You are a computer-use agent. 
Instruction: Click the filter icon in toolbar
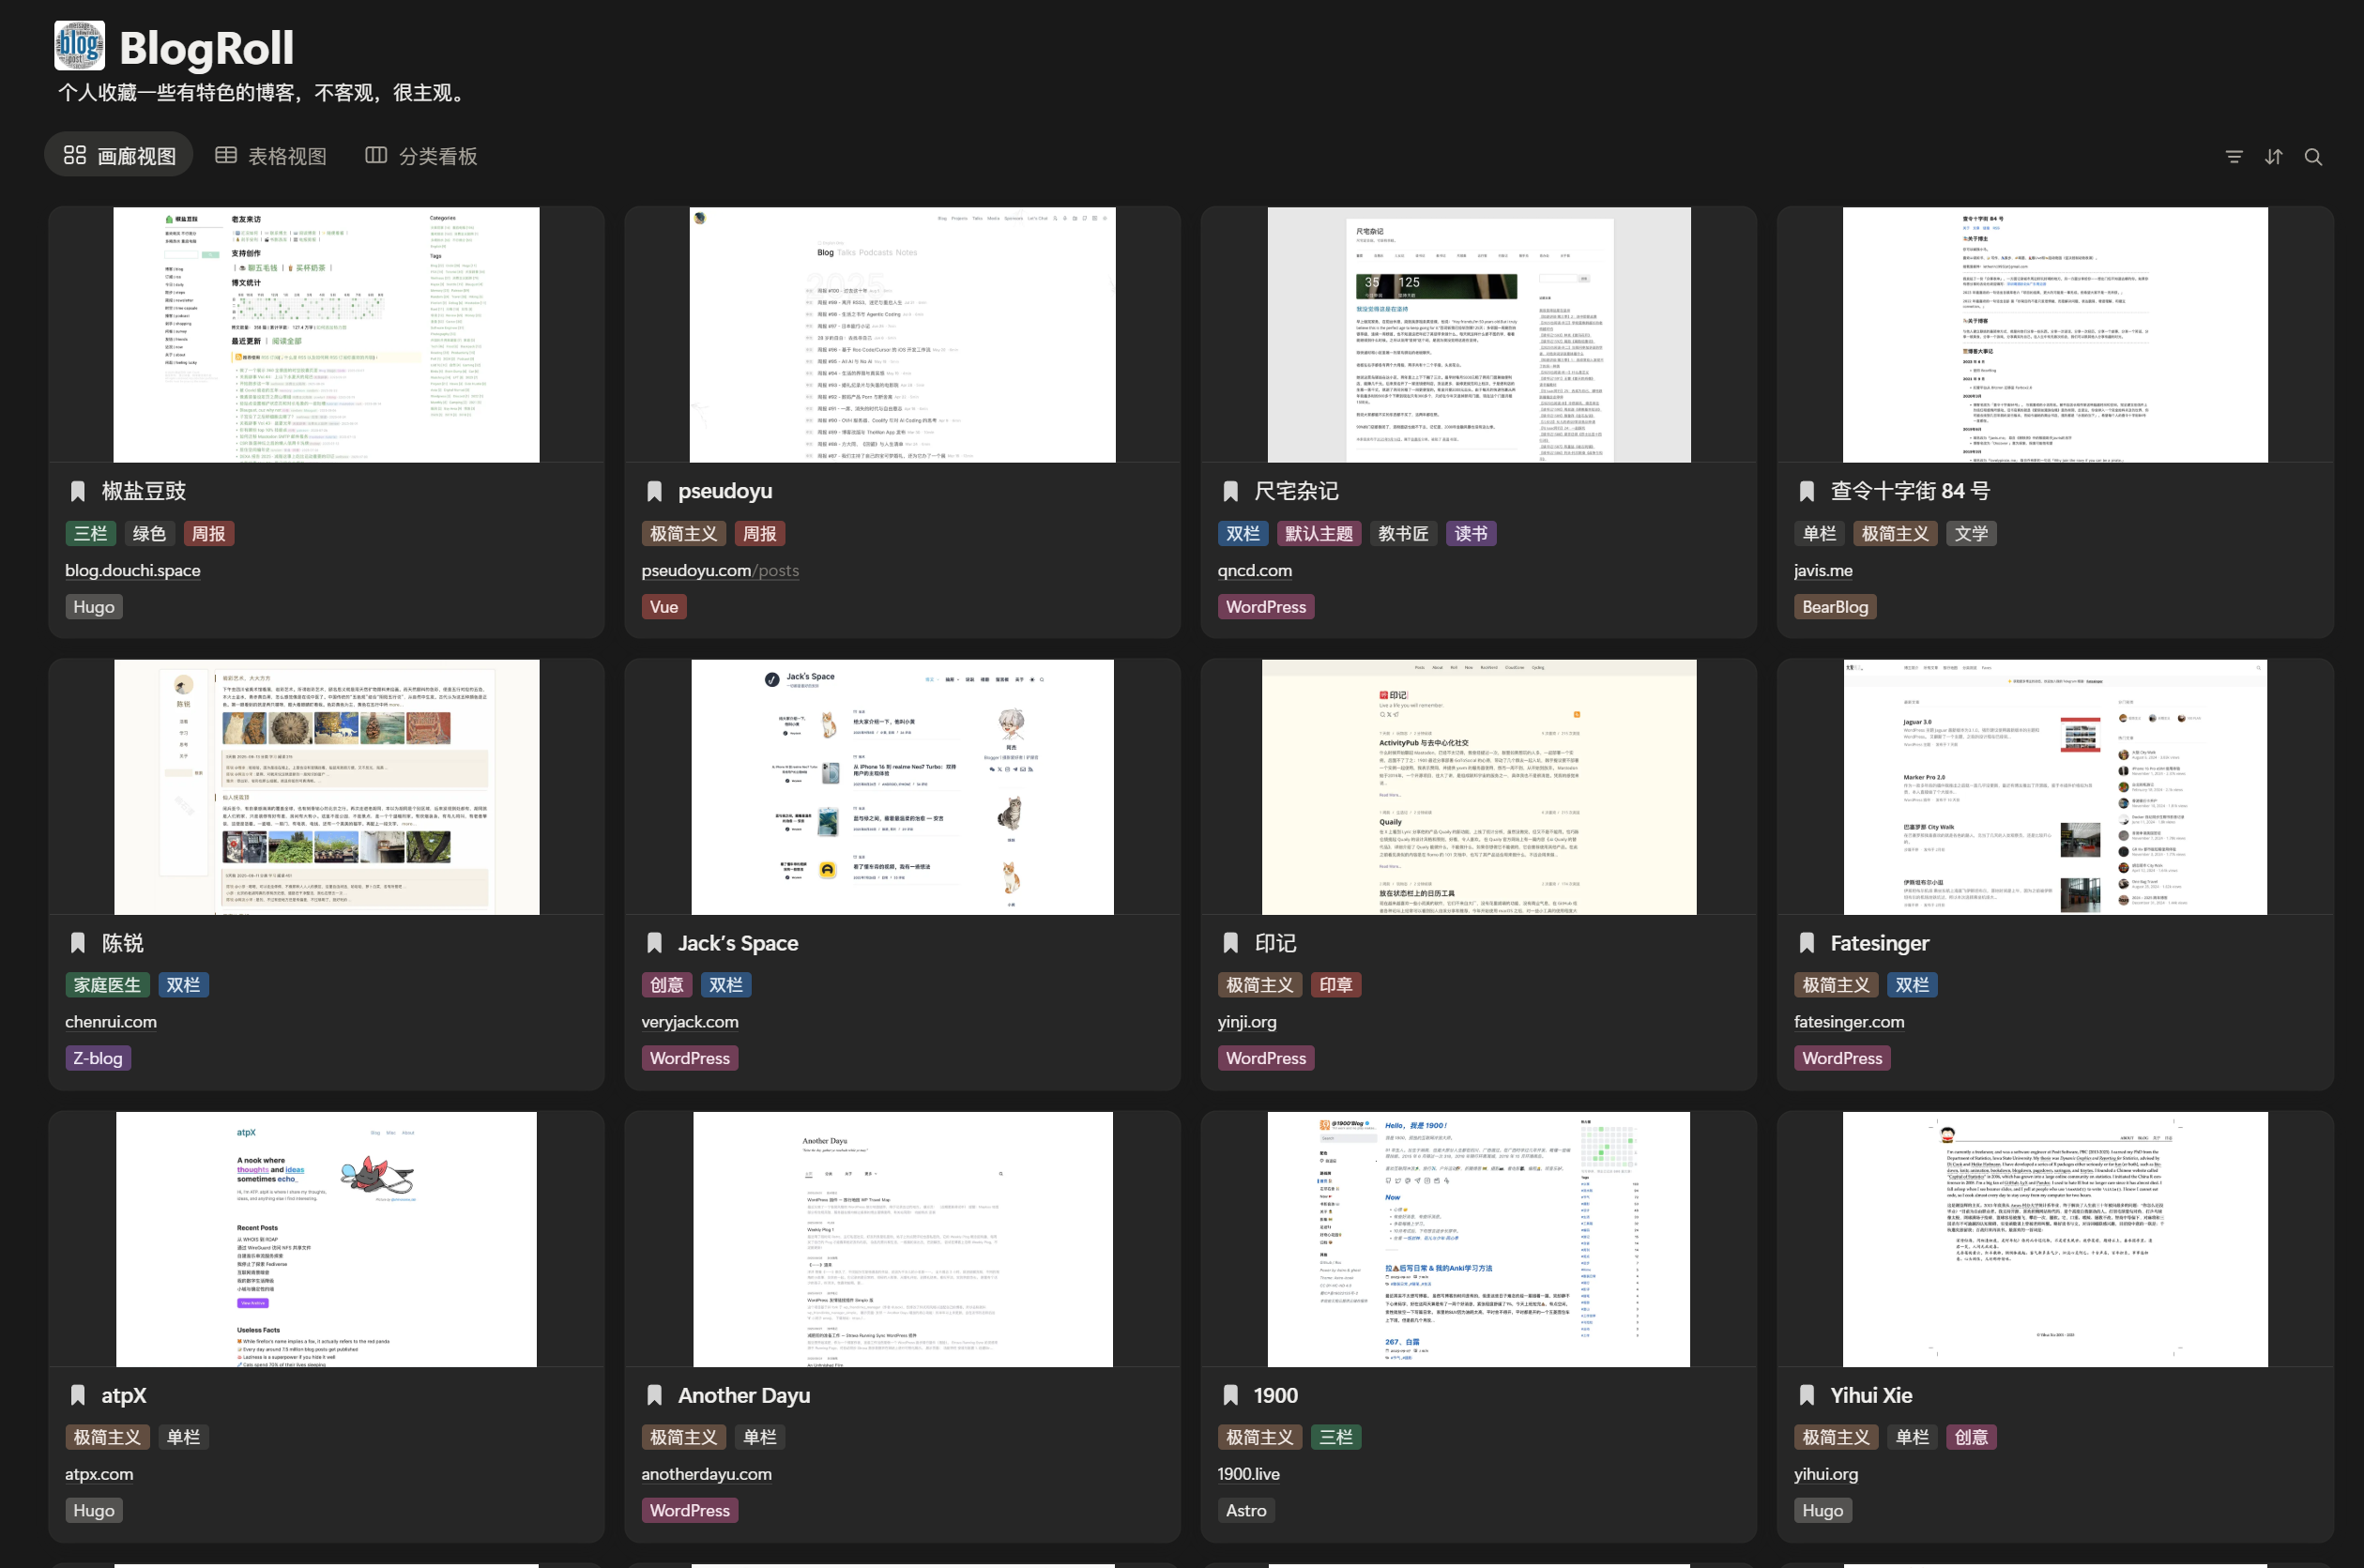pyautogui.click(x=2233, y=157)
